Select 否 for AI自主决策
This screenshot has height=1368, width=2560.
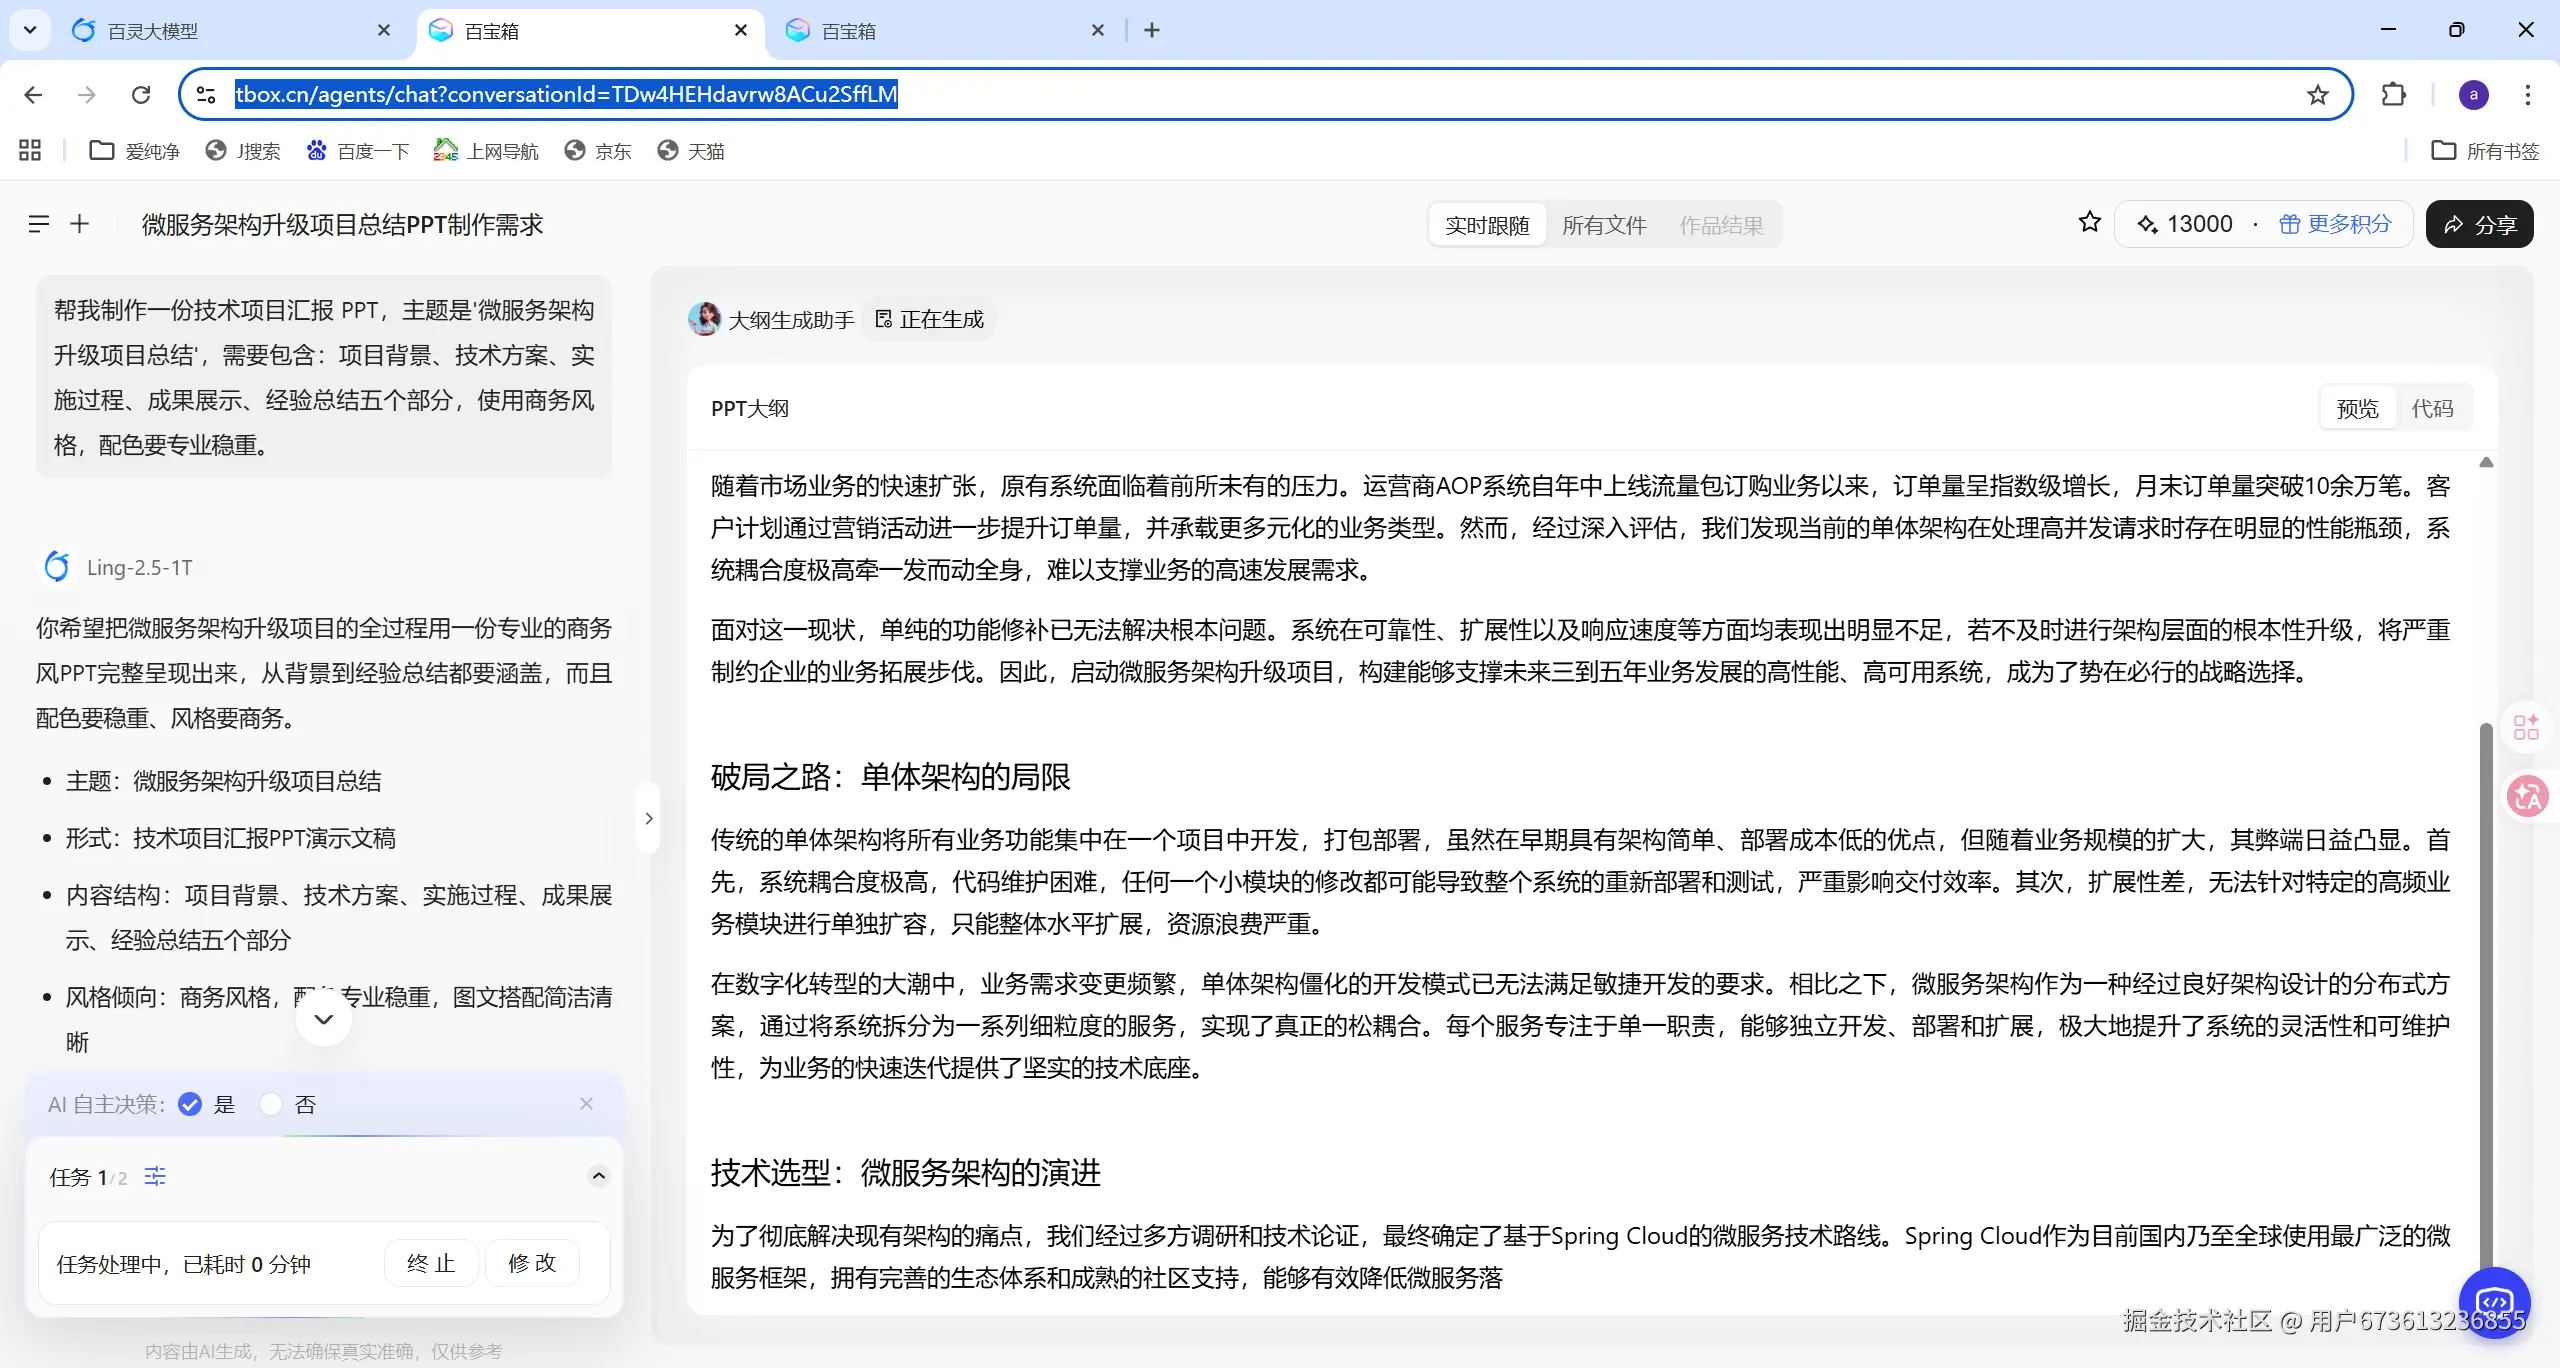271,1104
